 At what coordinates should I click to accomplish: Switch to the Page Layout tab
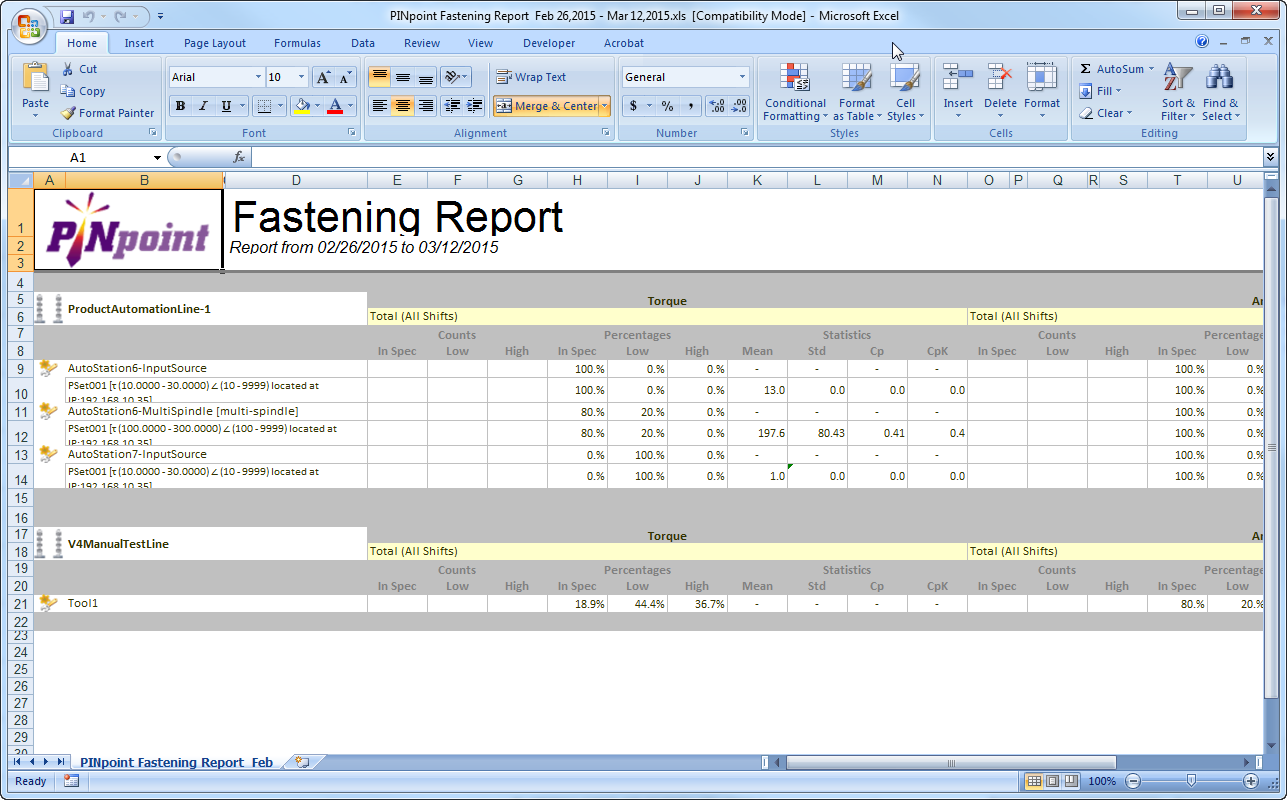pos(215,43)
